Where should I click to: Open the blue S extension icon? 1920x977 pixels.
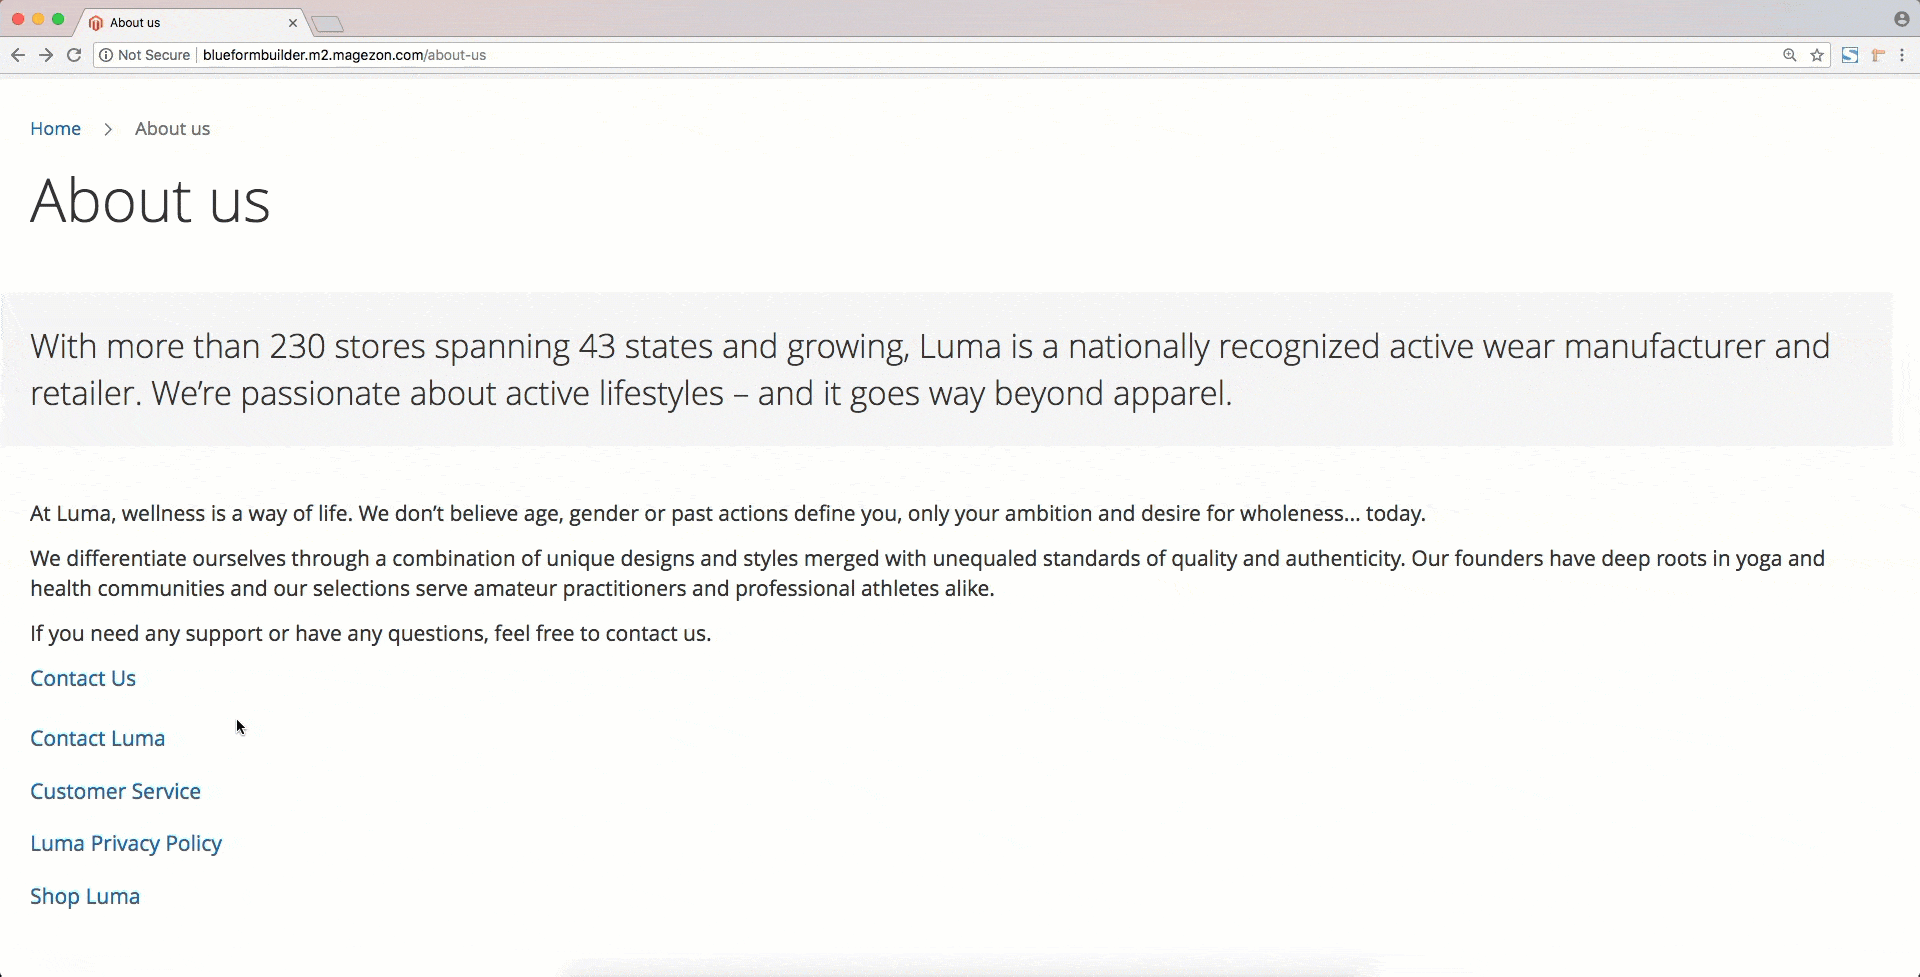[x=1850, y=55]
